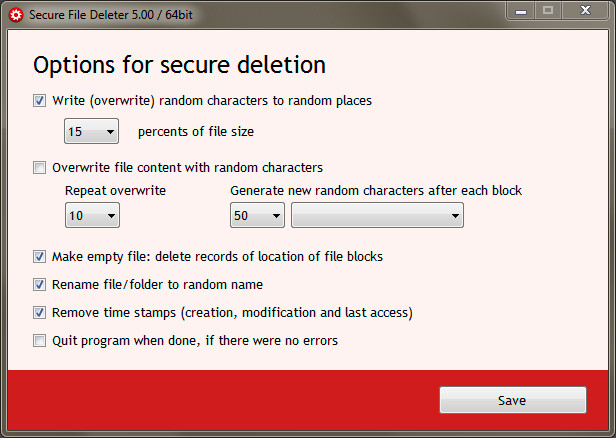Viewport: 616px width, 438px height.
Task: Minimize the Secure File Deleter window
Action: (x=521, y=11)
